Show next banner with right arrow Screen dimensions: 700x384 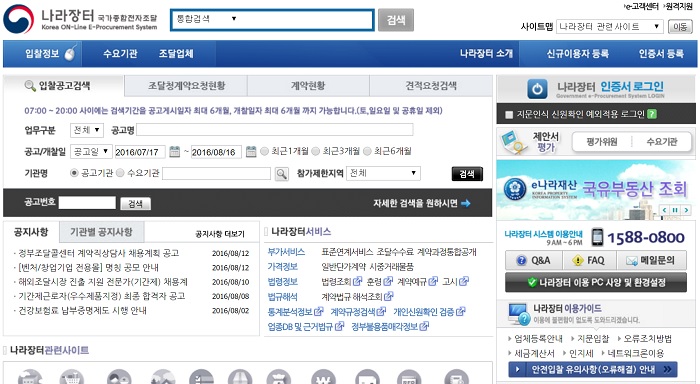686,210
